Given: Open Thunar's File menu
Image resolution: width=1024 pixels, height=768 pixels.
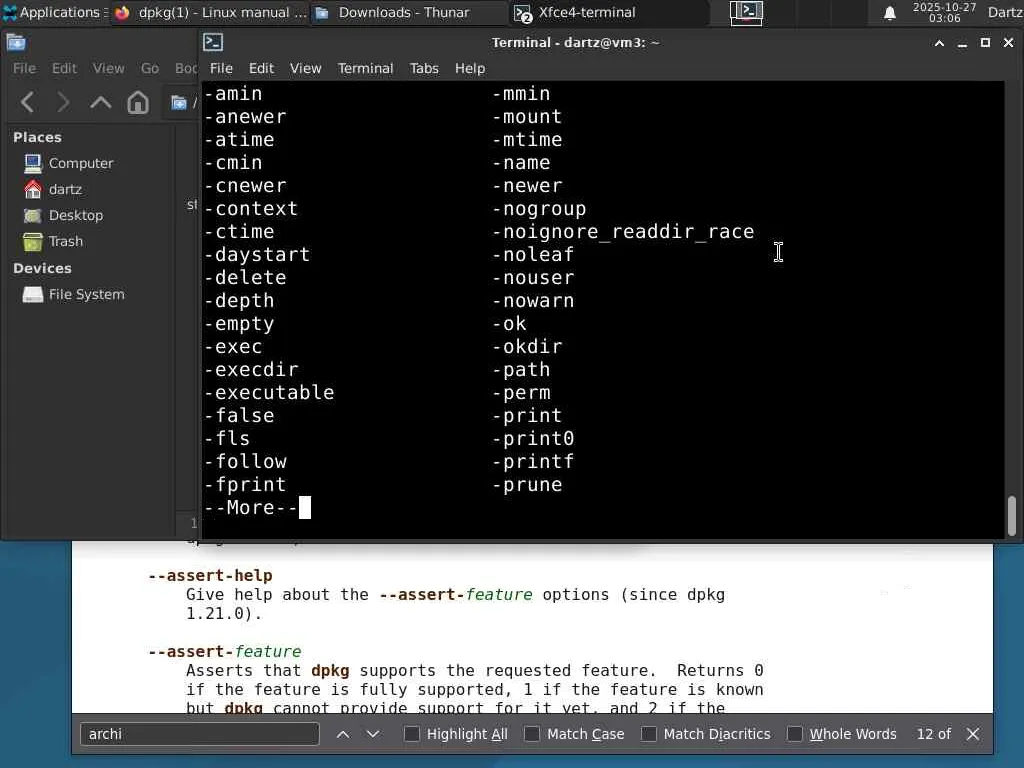Looking at the screenshot, I should (x=24, y=68).
